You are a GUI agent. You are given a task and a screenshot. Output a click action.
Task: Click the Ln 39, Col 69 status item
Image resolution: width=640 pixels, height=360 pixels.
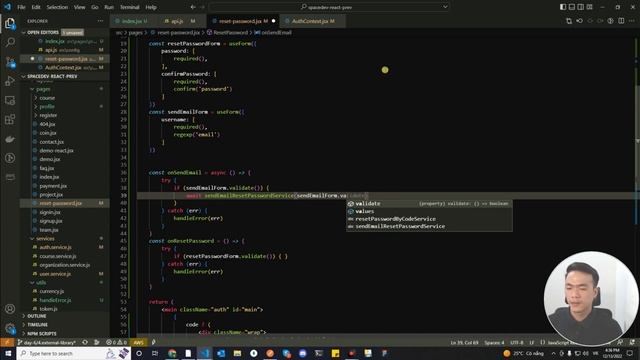point(464,342)
